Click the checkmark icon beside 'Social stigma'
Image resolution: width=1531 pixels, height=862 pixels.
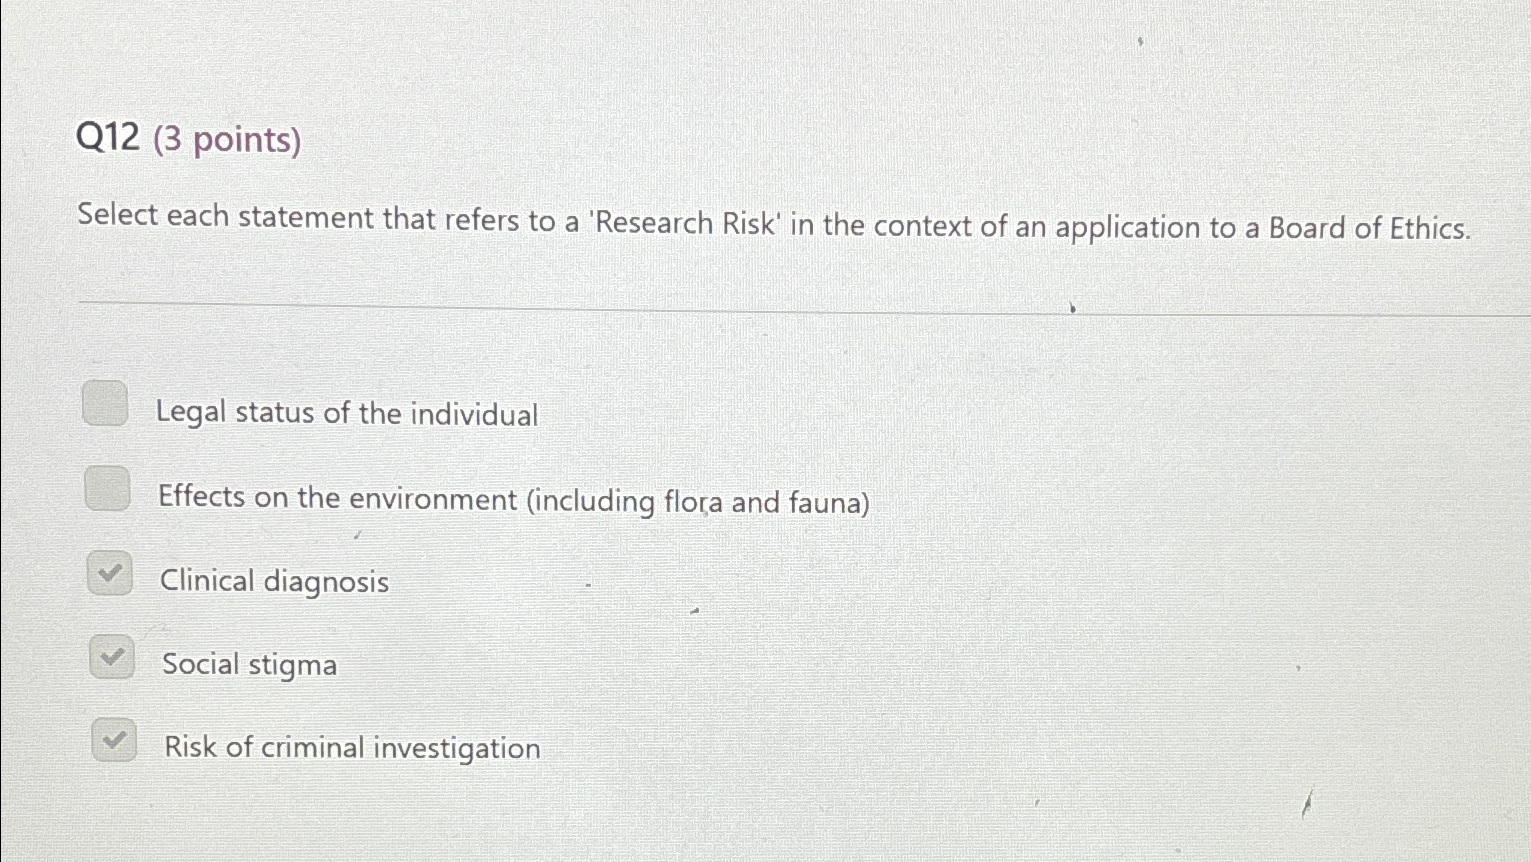coord(113,656)
